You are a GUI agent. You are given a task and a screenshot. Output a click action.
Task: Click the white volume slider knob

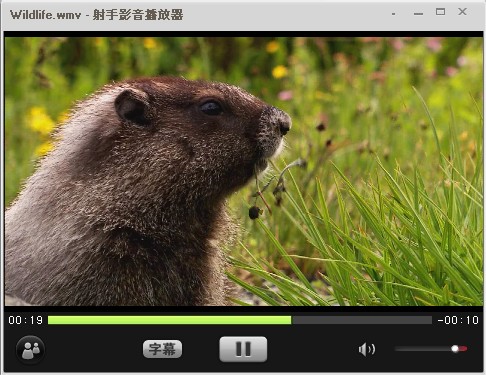coord(455,349)
